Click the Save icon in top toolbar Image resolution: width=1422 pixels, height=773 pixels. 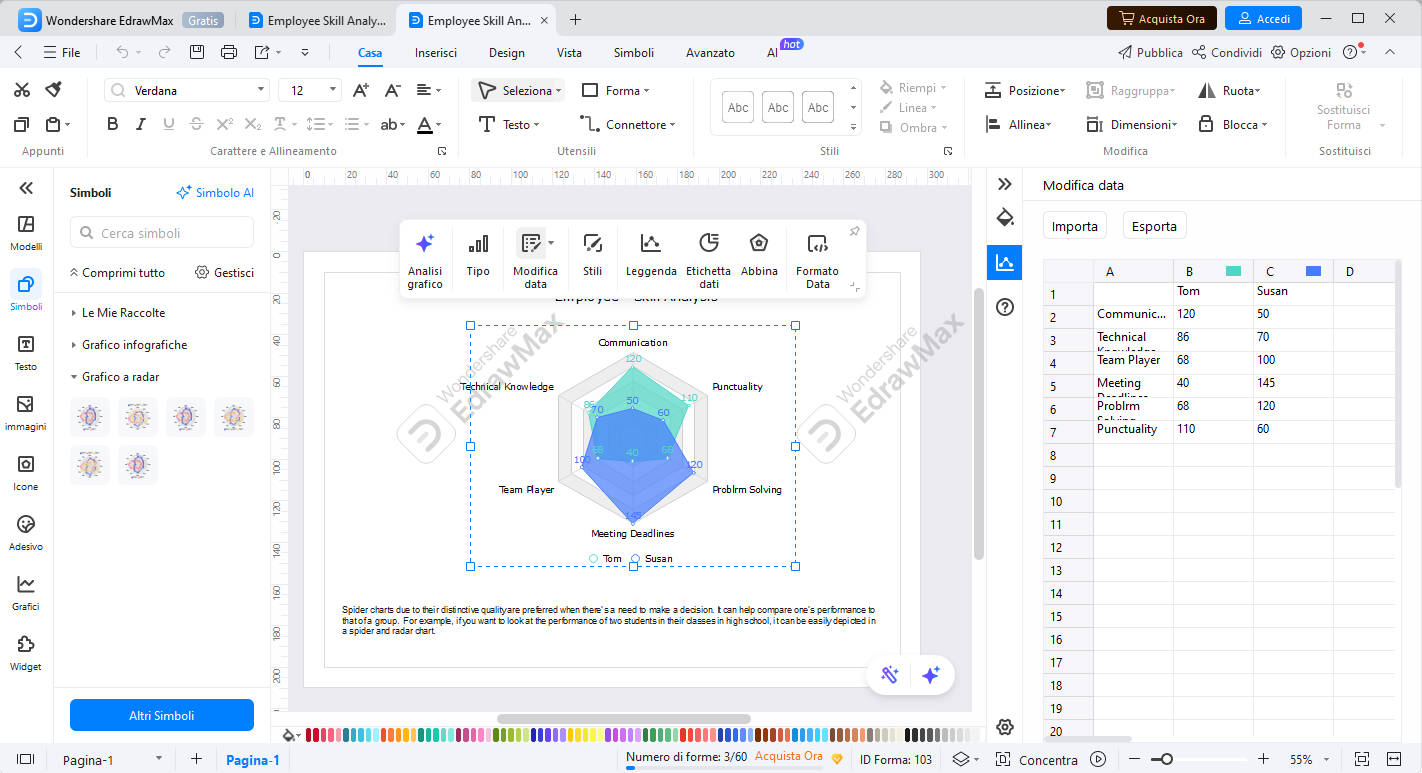point(197,52)
